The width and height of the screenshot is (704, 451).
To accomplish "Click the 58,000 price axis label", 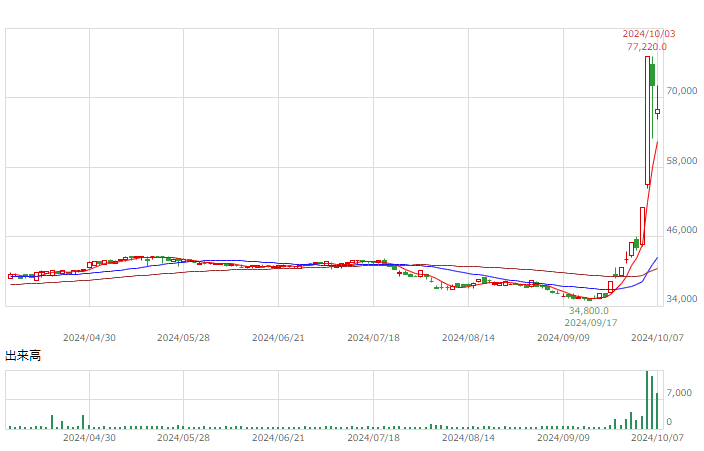I will coord(682,161).
